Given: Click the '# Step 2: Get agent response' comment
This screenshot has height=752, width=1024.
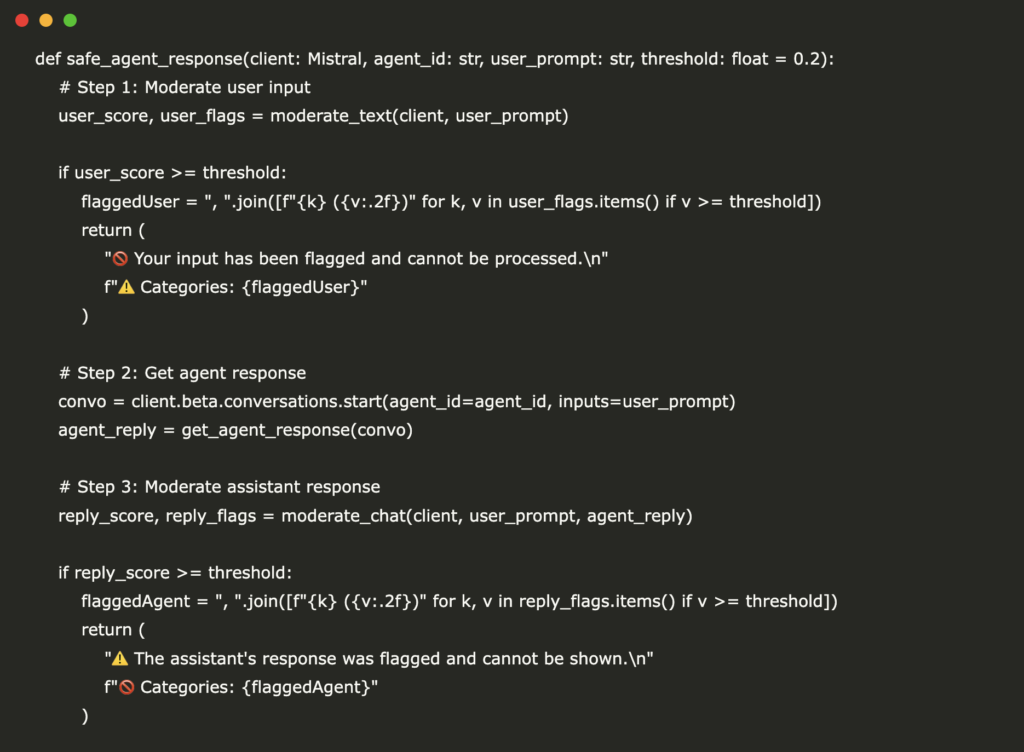Looking at the screenshot, I should pos(182,373).
